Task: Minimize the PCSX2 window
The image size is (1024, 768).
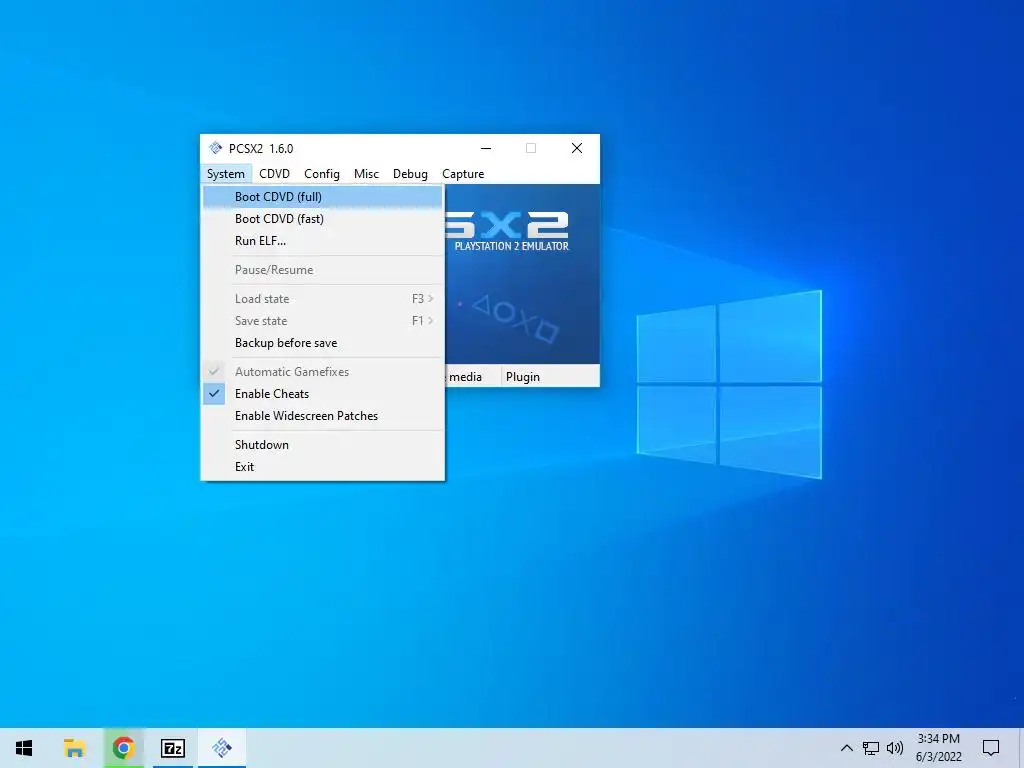Action: [486, 148]
